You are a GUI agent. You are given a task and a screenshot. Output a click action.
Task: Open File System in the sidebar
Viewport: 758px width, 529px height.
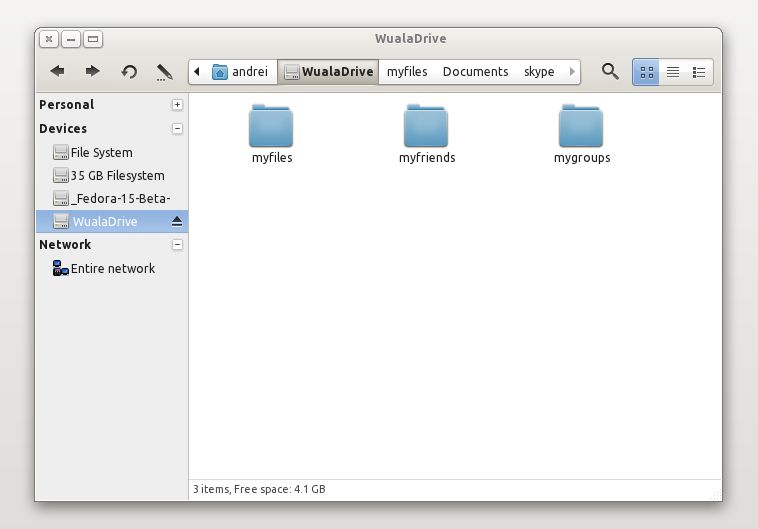coord(112,152)
